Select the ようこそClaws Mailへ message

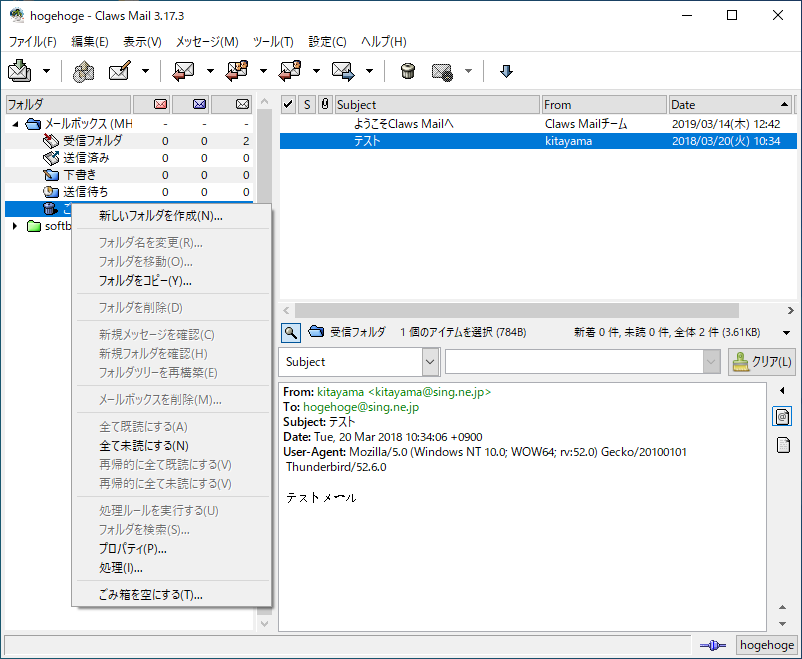tap(538, 124)
